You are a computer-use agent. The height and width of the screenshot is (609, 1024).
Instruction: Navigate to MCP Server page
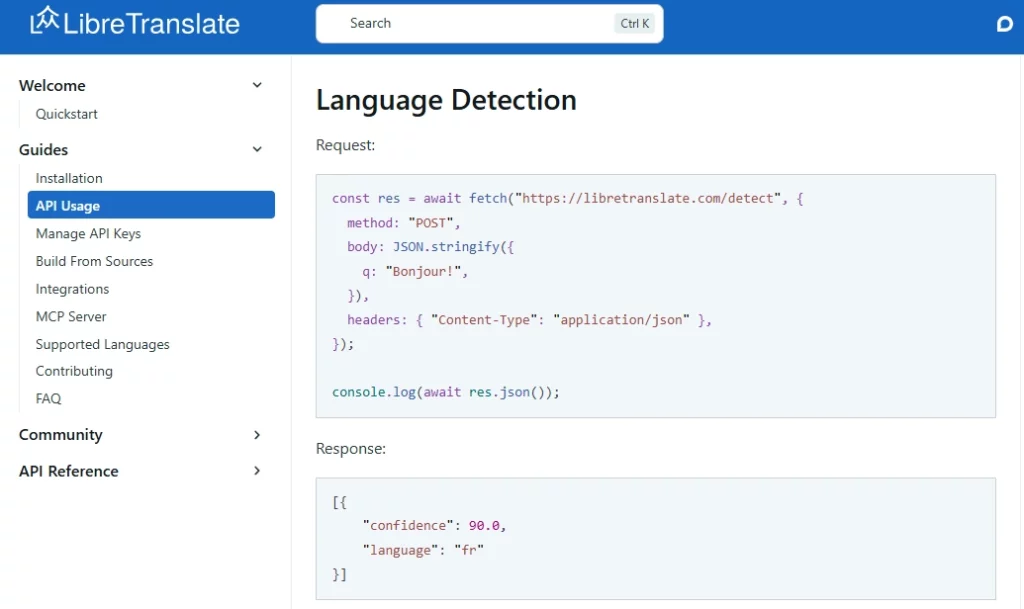(x=71, y=317)
